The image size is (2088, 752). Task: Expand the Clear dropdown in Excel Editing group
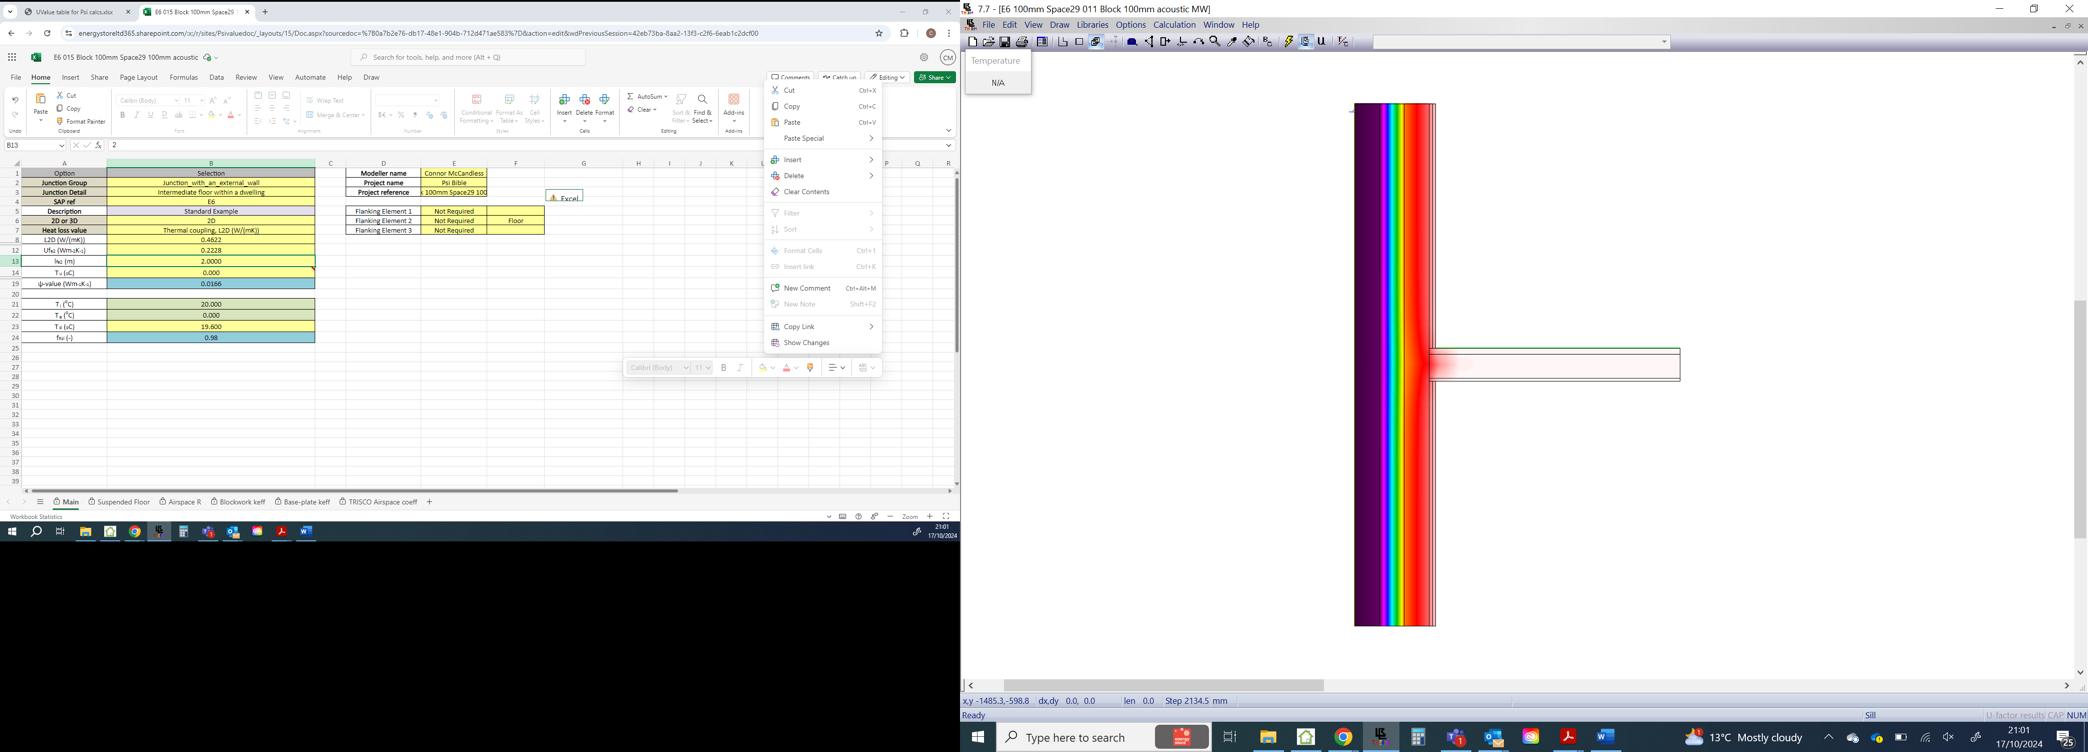pyautogui.click(x=655, y=110)
